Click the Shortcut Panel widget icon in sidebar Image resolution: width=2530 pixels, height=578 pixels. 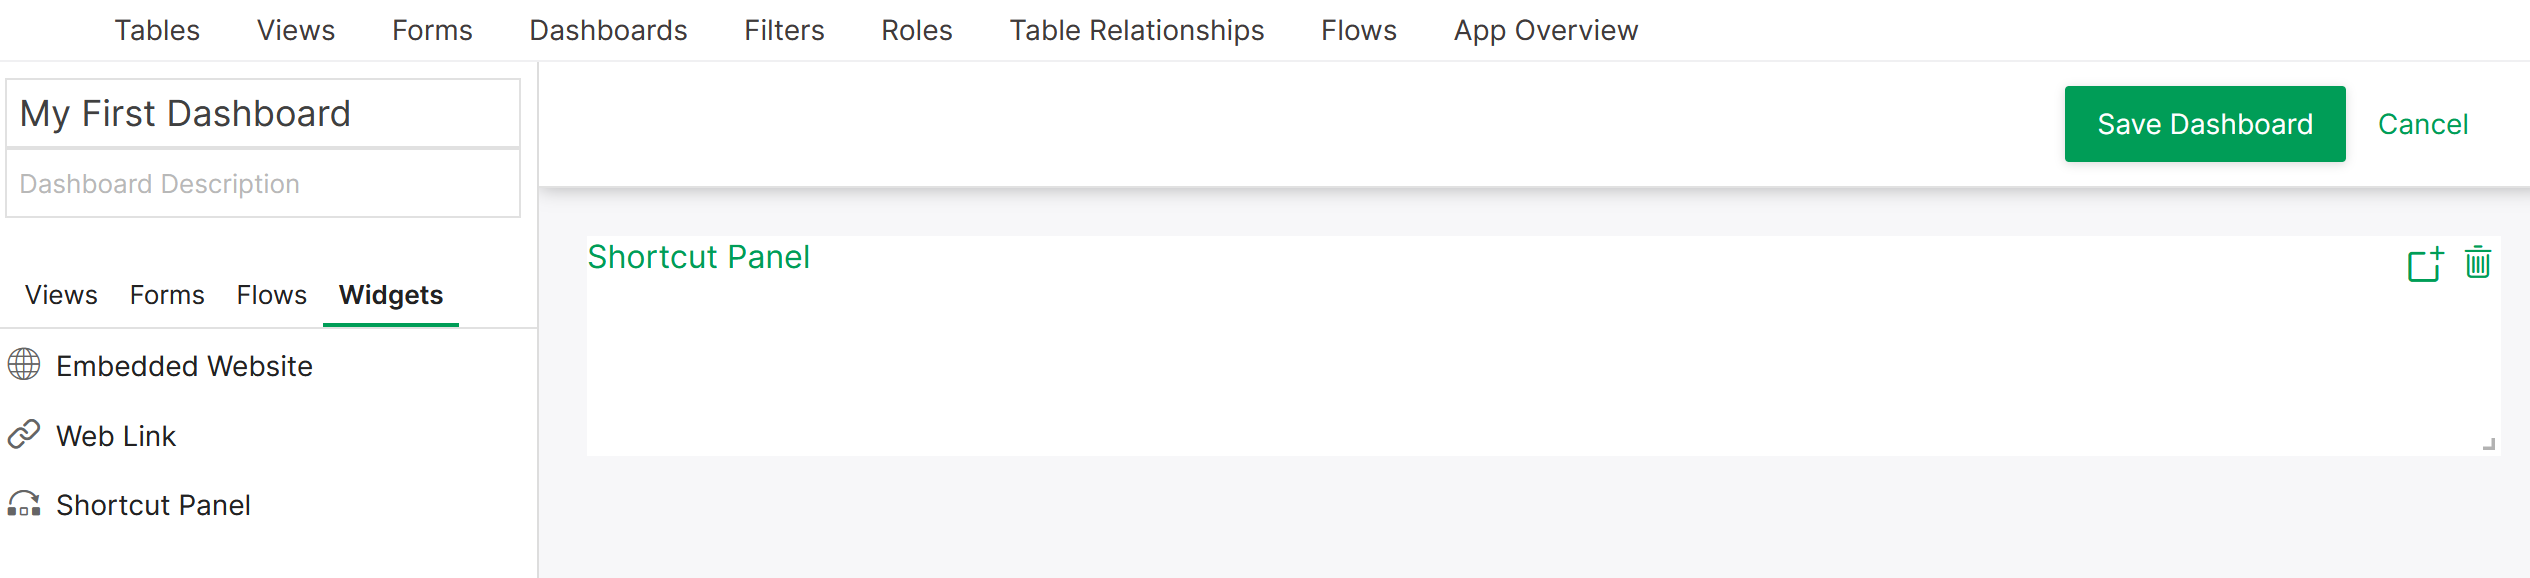(26, 505)
